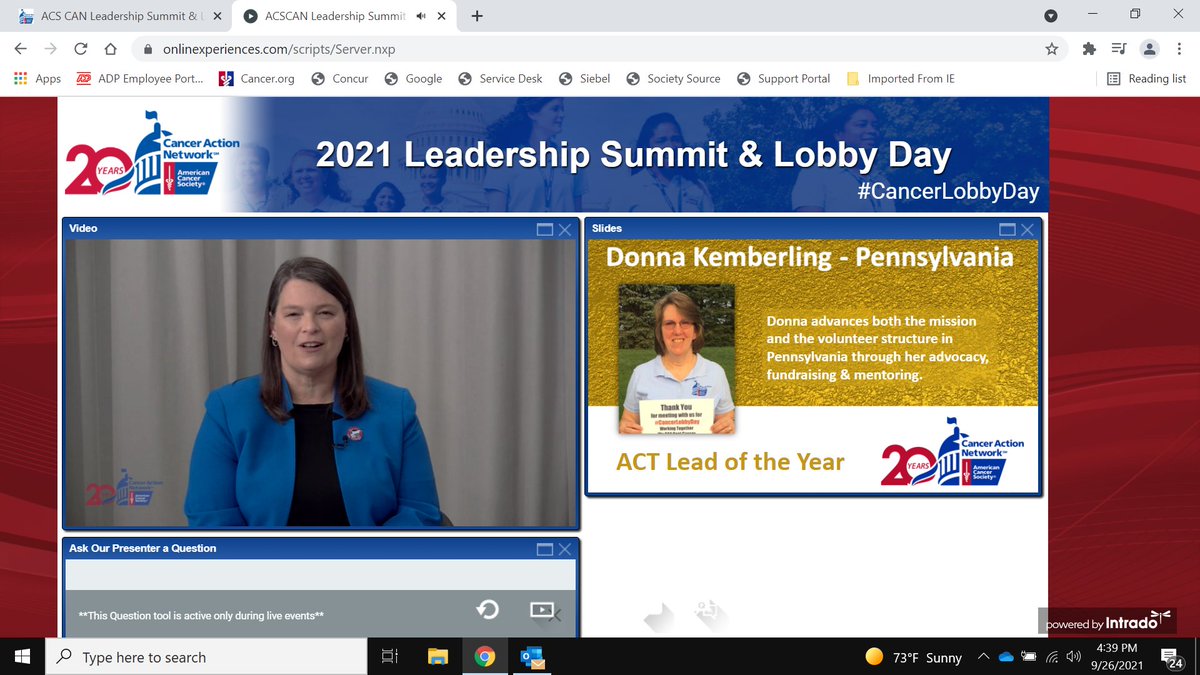The image size is (1200, 675).
Task: Go forward using the browser forward arrow
Action: [x=51, y=48]
